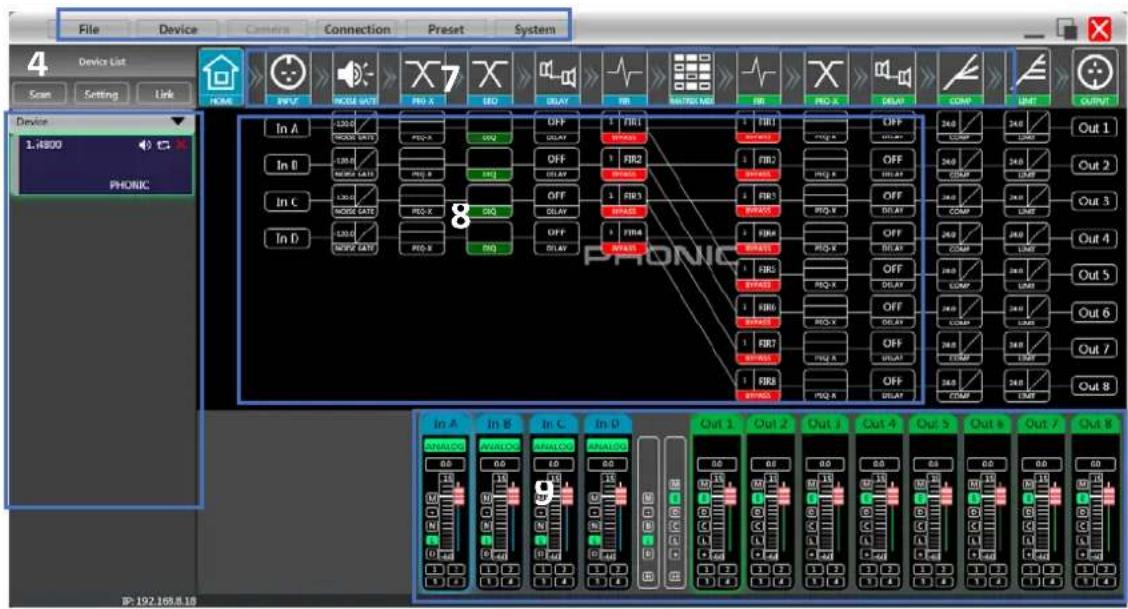
Task: Open the INPUT connector module icon
Action: 288,78
